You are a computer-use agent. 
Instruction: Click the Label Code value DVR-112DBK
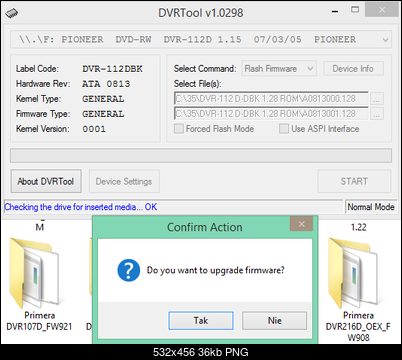click(112, 69)
